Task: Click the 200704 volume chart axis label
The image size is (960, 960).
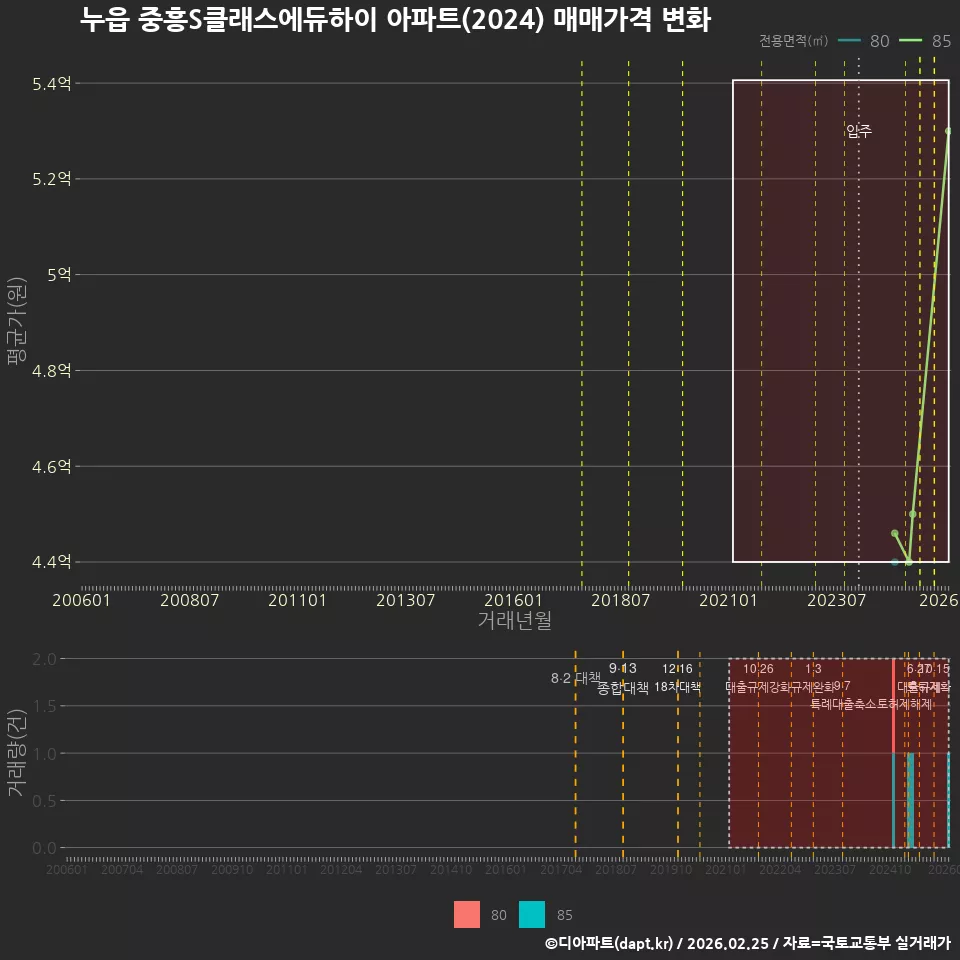Action: [x=122, y=869]
